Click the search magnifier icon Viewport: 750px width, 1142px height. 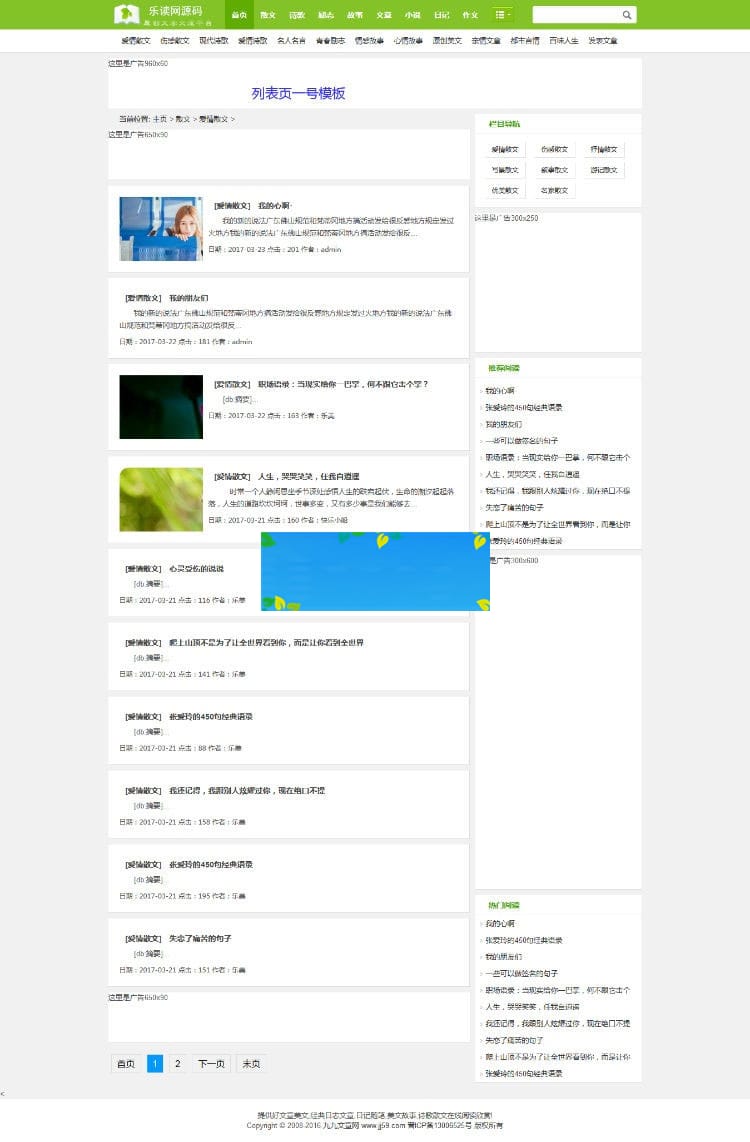pyautogui.click(x=627, y=15)
